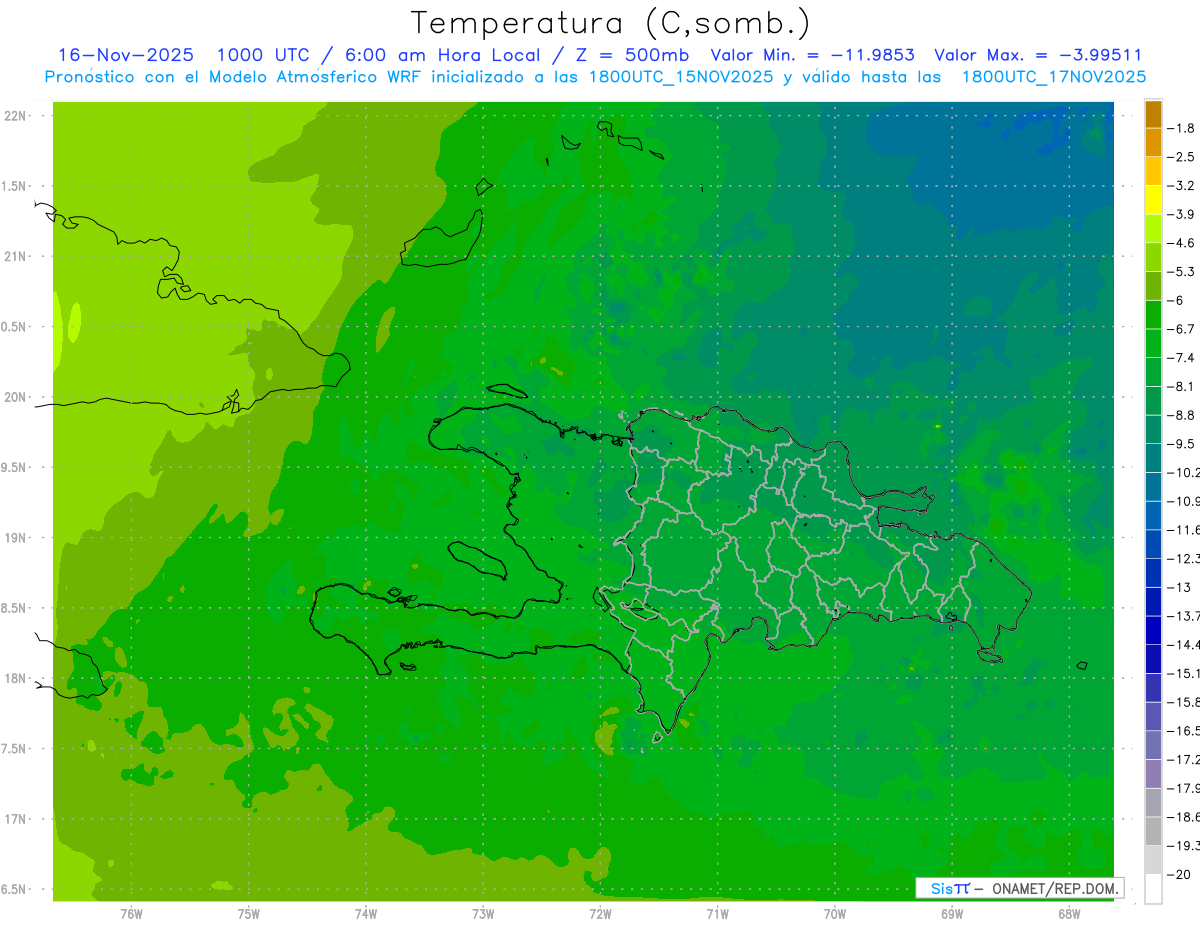Image resolution: width=1200 pixels, height=927 pixels.
Task: Select the 'Z = 500mb' pressure level text
Action: pyautogui.click(x=630, y=55)
